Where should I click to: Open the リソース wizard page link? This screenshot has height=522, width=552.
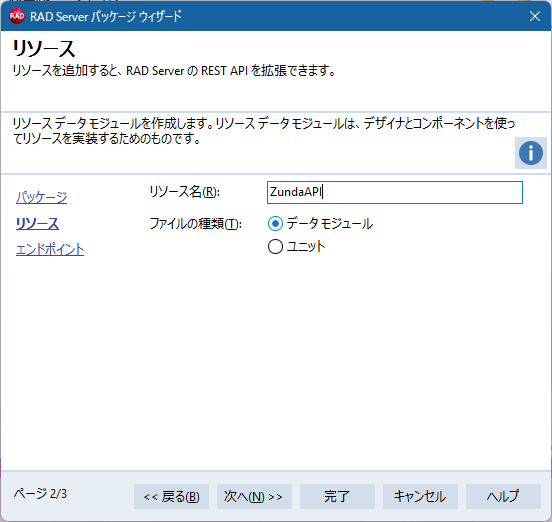click(37, 224)
